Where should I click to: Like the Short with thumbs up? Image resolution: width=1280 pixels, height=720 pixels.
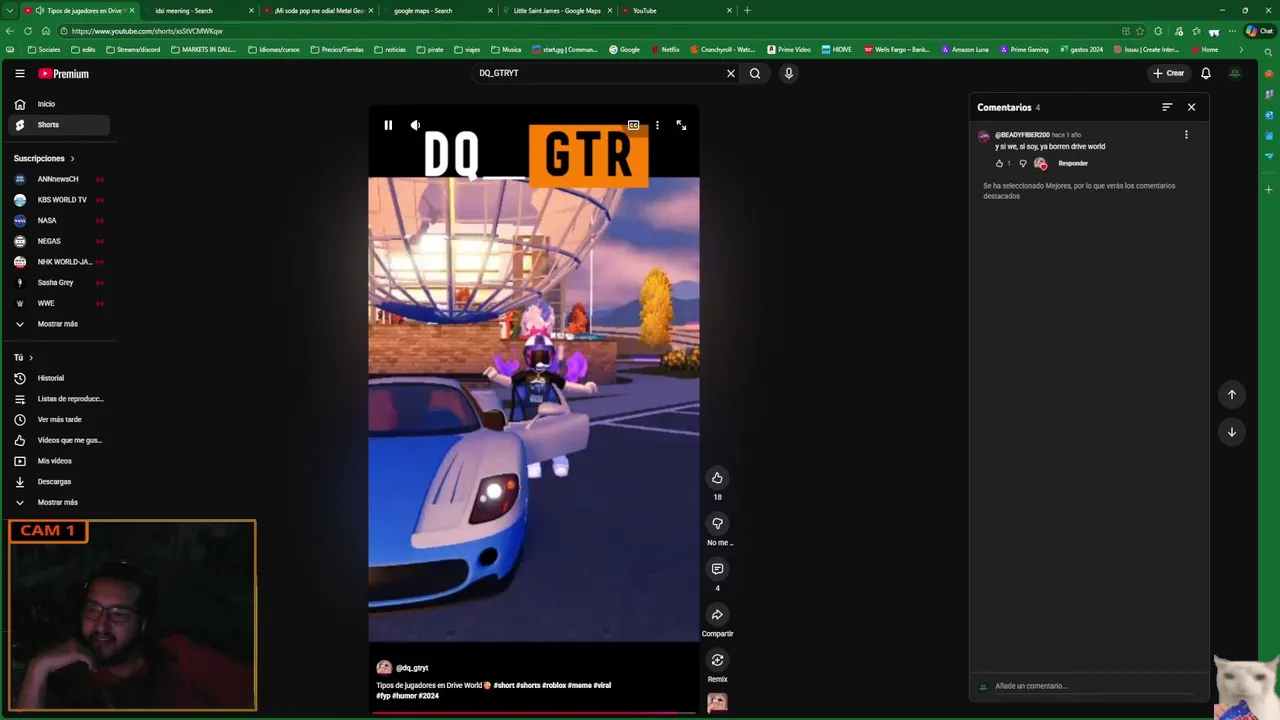717,478
